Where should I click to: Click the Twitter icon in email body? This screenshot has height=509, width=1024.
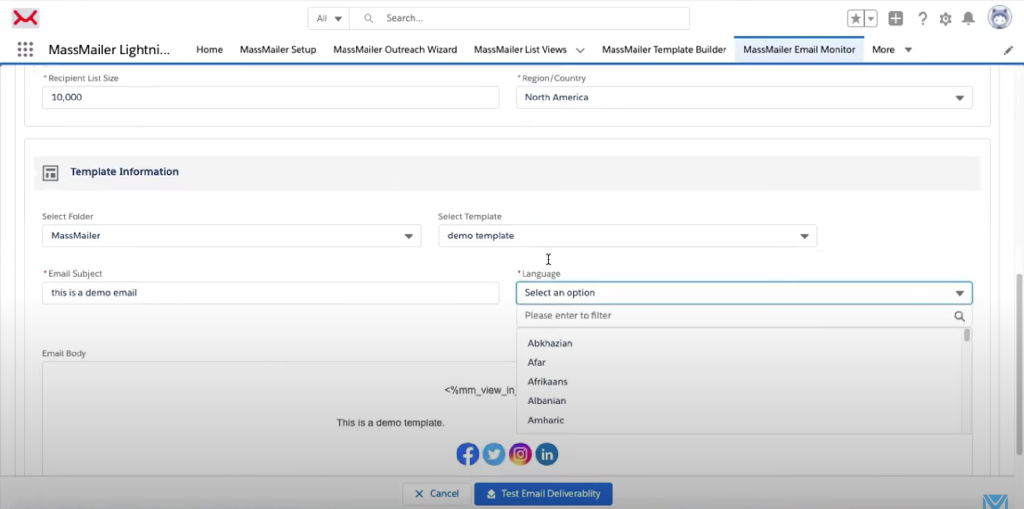point(493,454)
